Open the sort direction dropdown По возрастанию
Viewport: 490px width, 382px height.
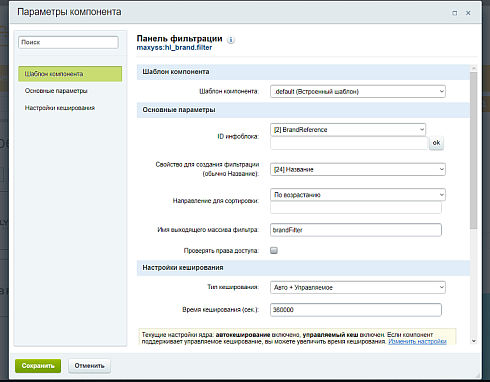point(358,195)
